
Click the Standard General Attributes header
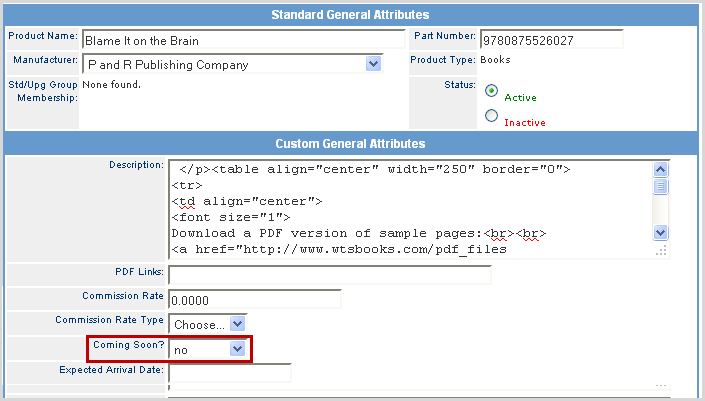(x=351, y=15)
